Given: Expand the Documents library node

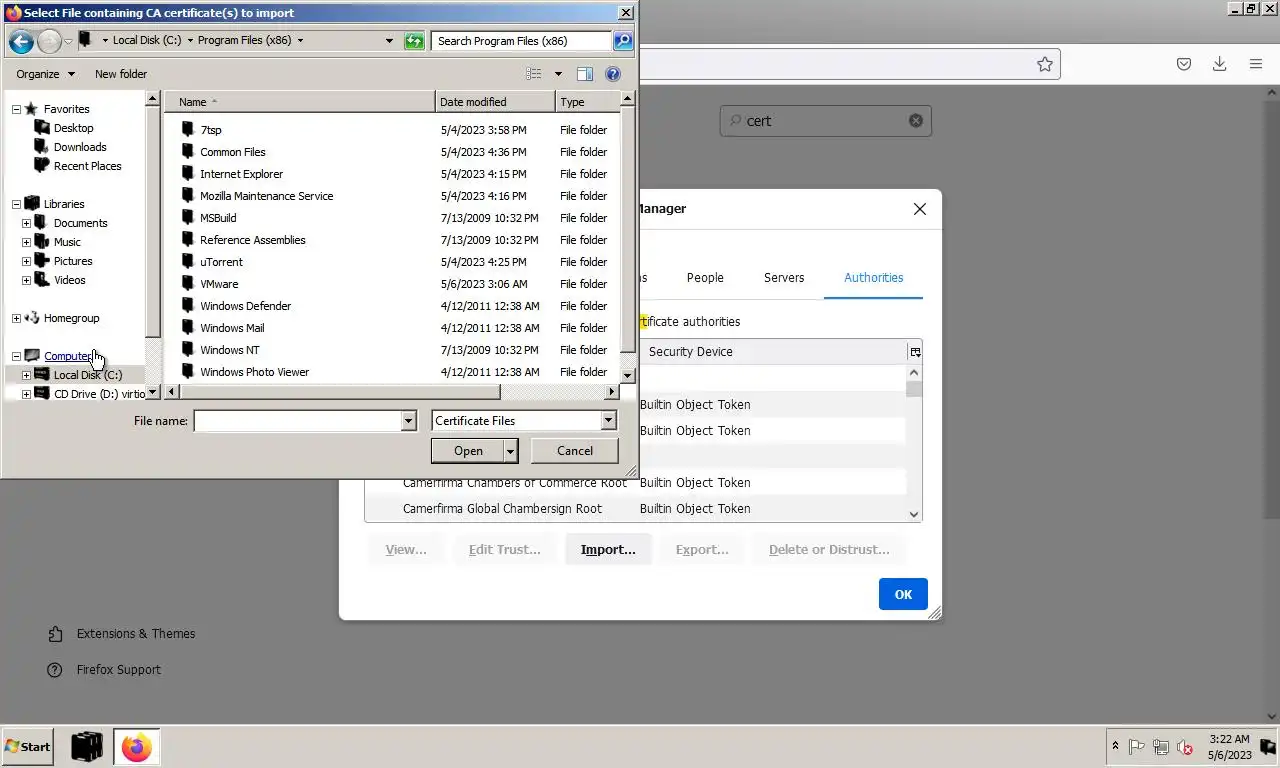Looking at the screenshot, I should 26,223.
